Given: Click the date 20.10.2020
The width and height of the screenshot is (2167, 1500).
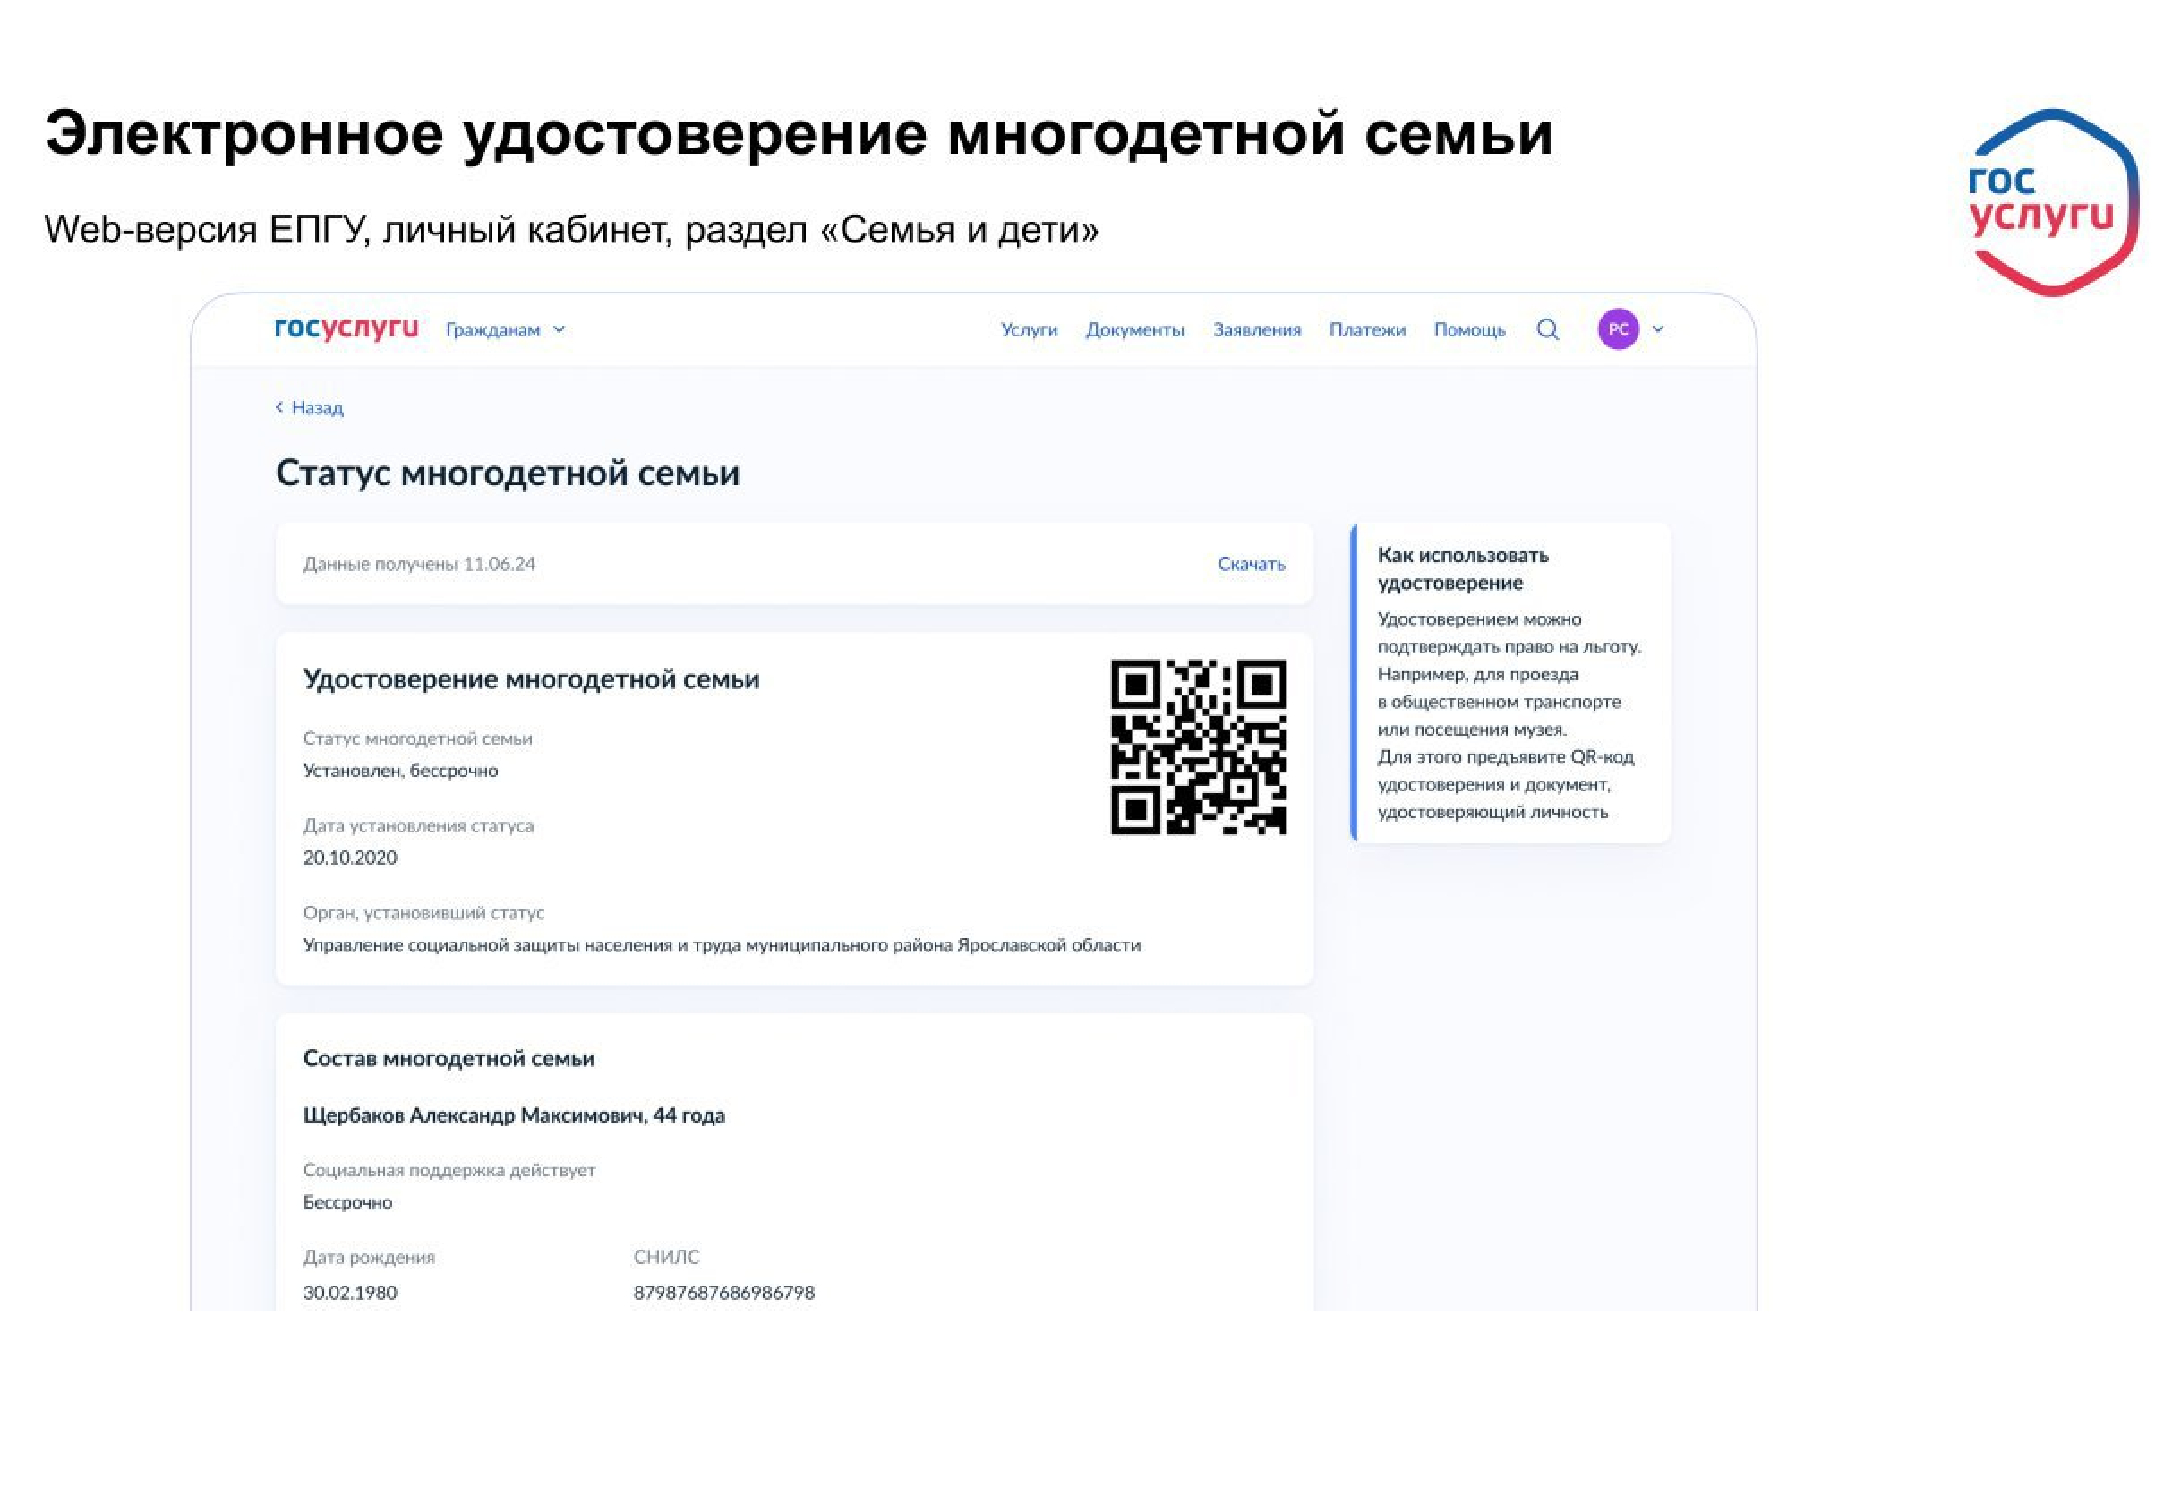Looking at the screenshot, I should pos(350,858).
